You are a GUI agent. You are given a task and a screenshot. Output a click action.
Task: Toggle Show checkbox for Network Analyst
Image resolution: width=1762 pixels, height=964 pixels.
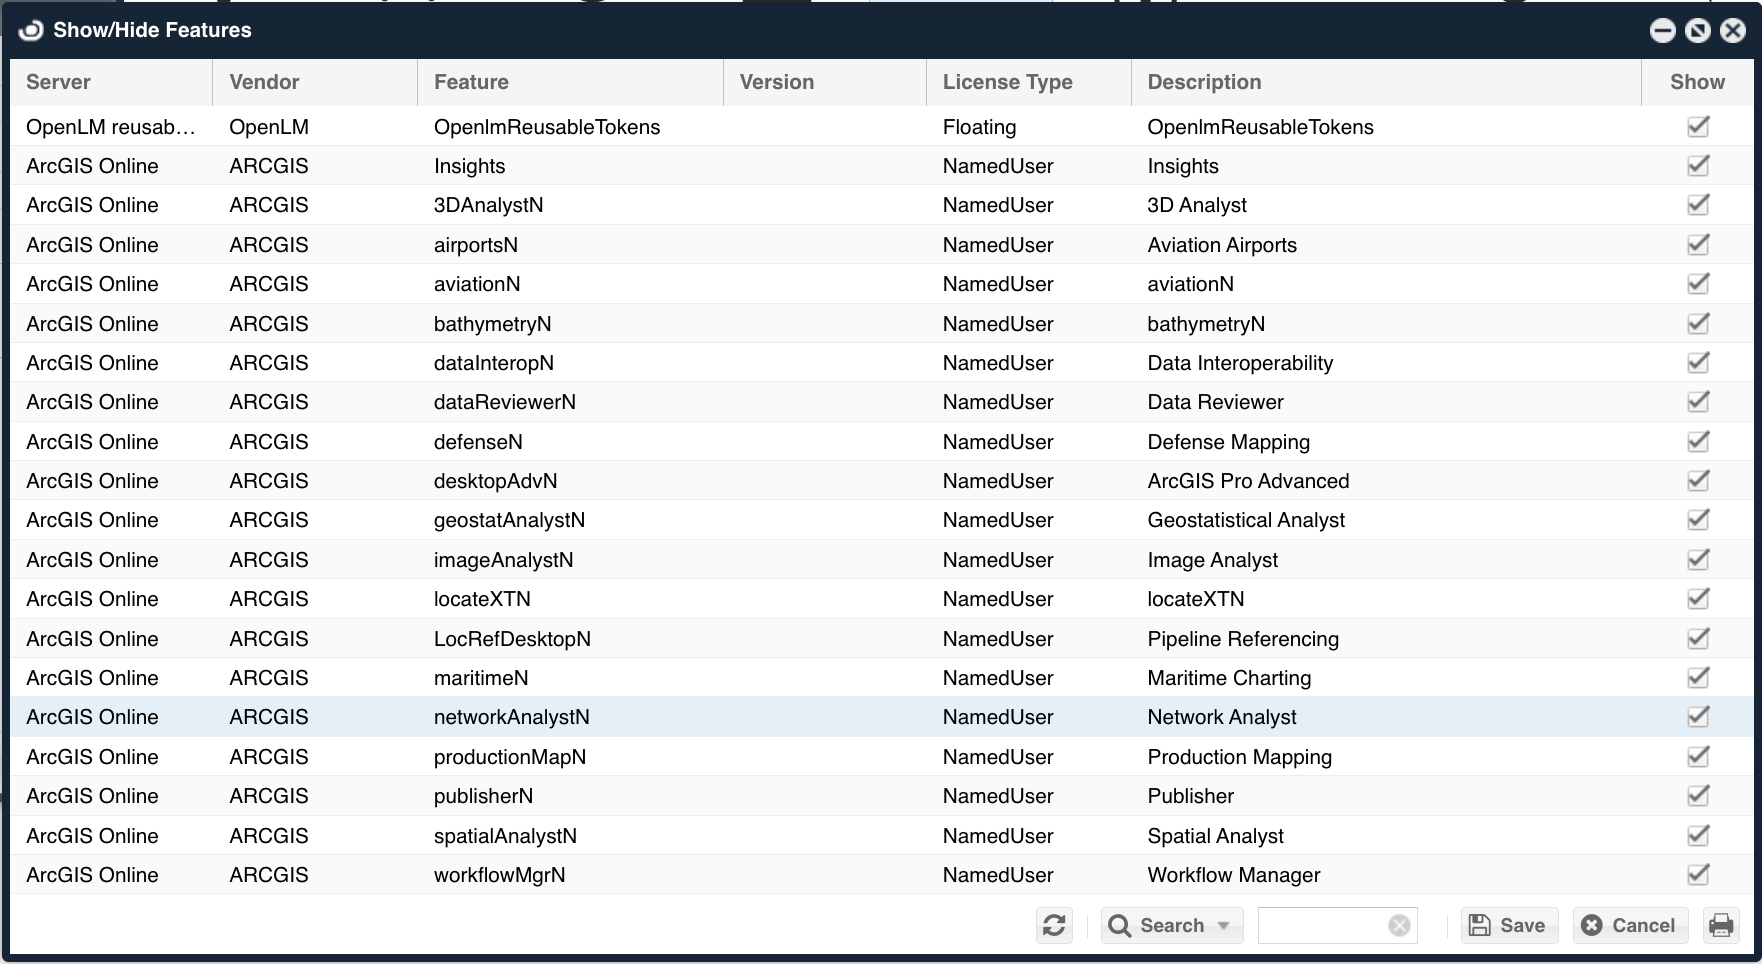tap(1697, 717)
